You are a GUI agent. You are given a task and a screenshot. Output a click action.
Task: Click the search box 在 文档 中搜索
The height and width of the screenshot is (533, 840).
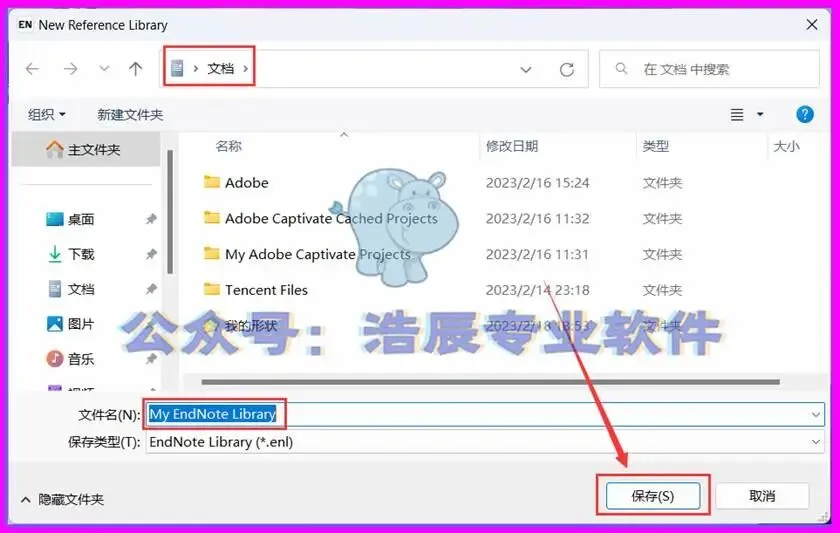709,69
